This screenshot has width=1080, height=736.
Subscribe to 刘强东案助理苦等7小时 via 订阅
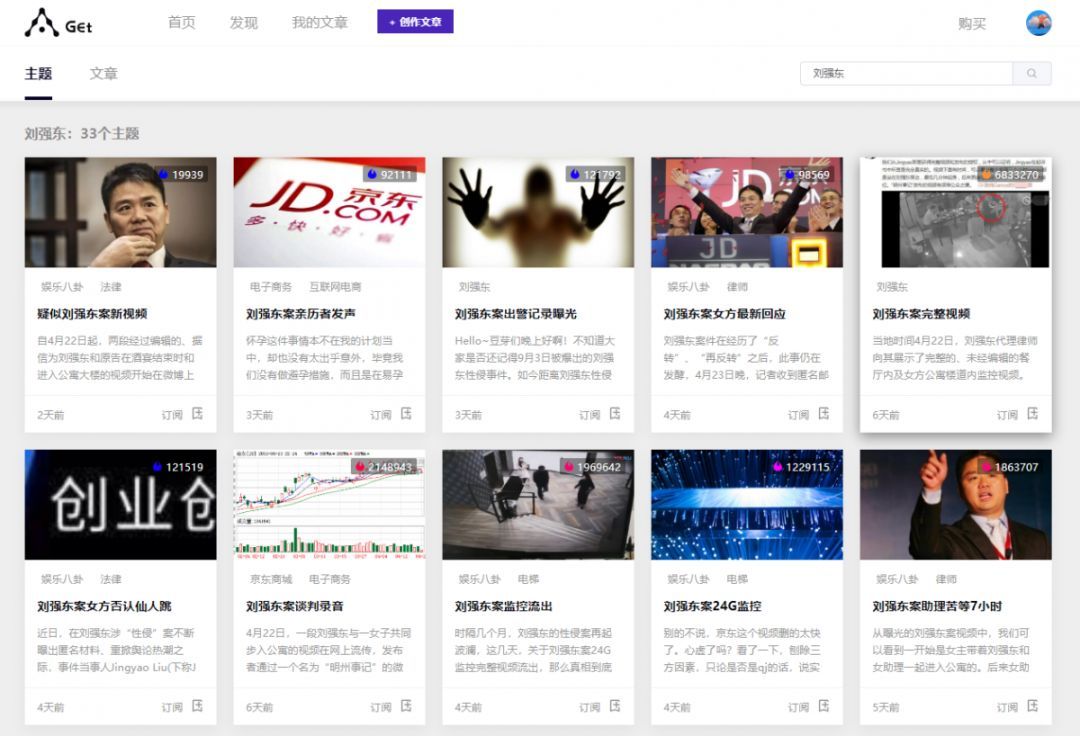point(1007,707)
